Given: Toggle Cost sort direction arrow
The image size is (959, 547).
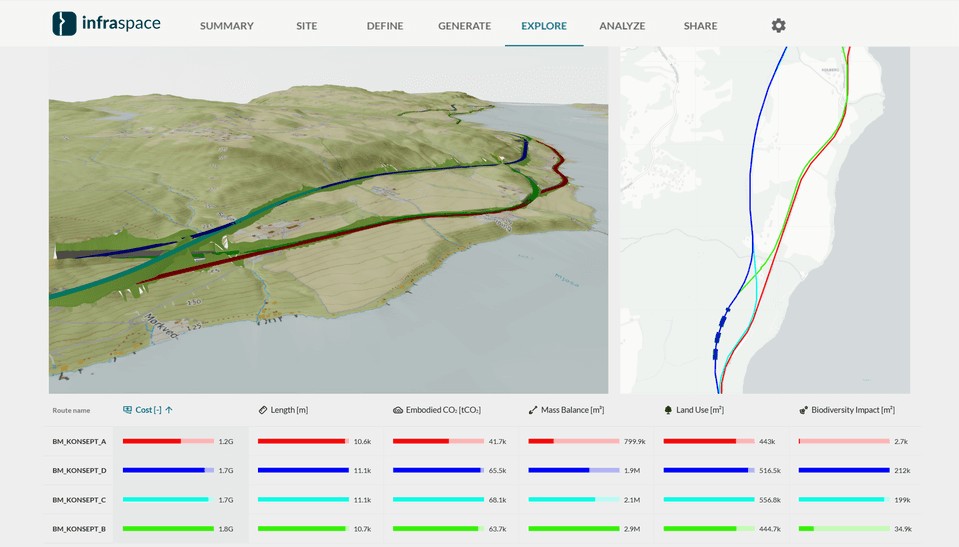Looking at the screenshot, I should pyautogui.click(x=169, y=410).
